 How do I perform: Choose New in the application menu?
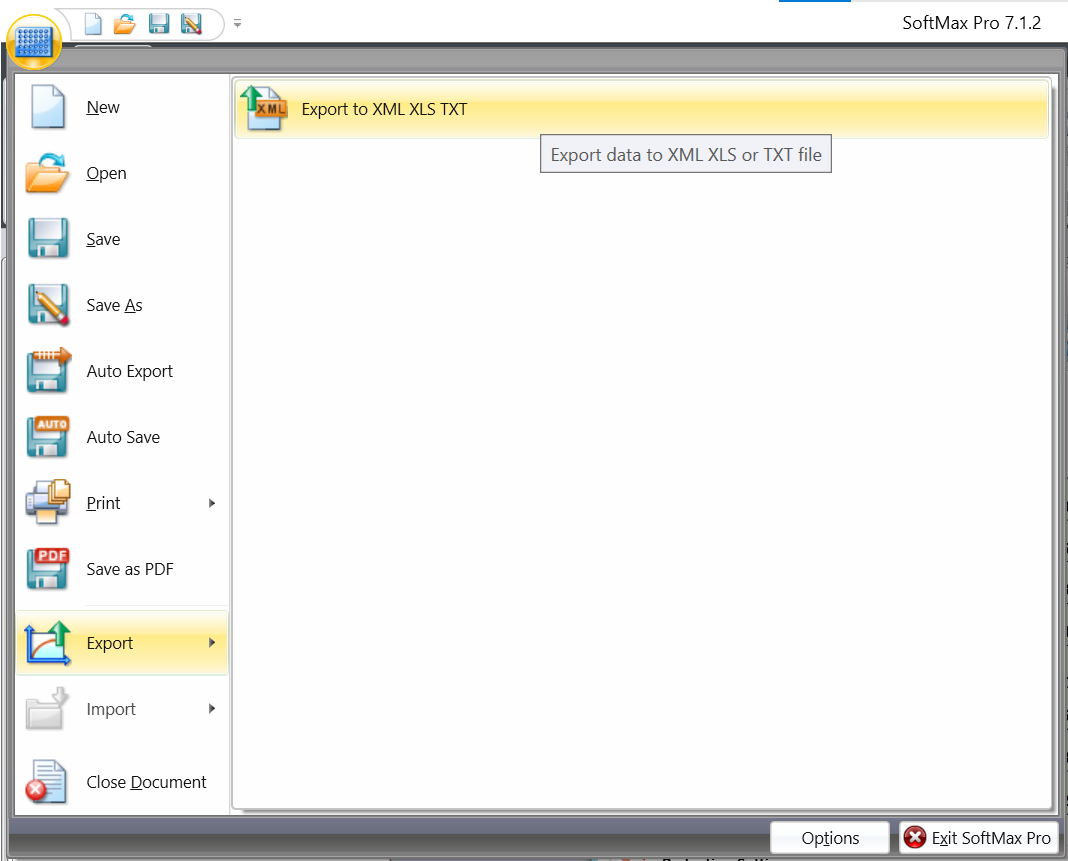tap(123, 108)
